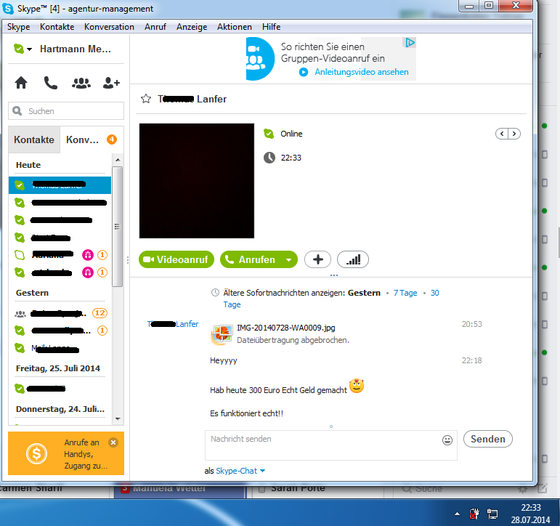Click the plus button to share content
The height and width of the screenshot is (526, 560).
point(318,260)
